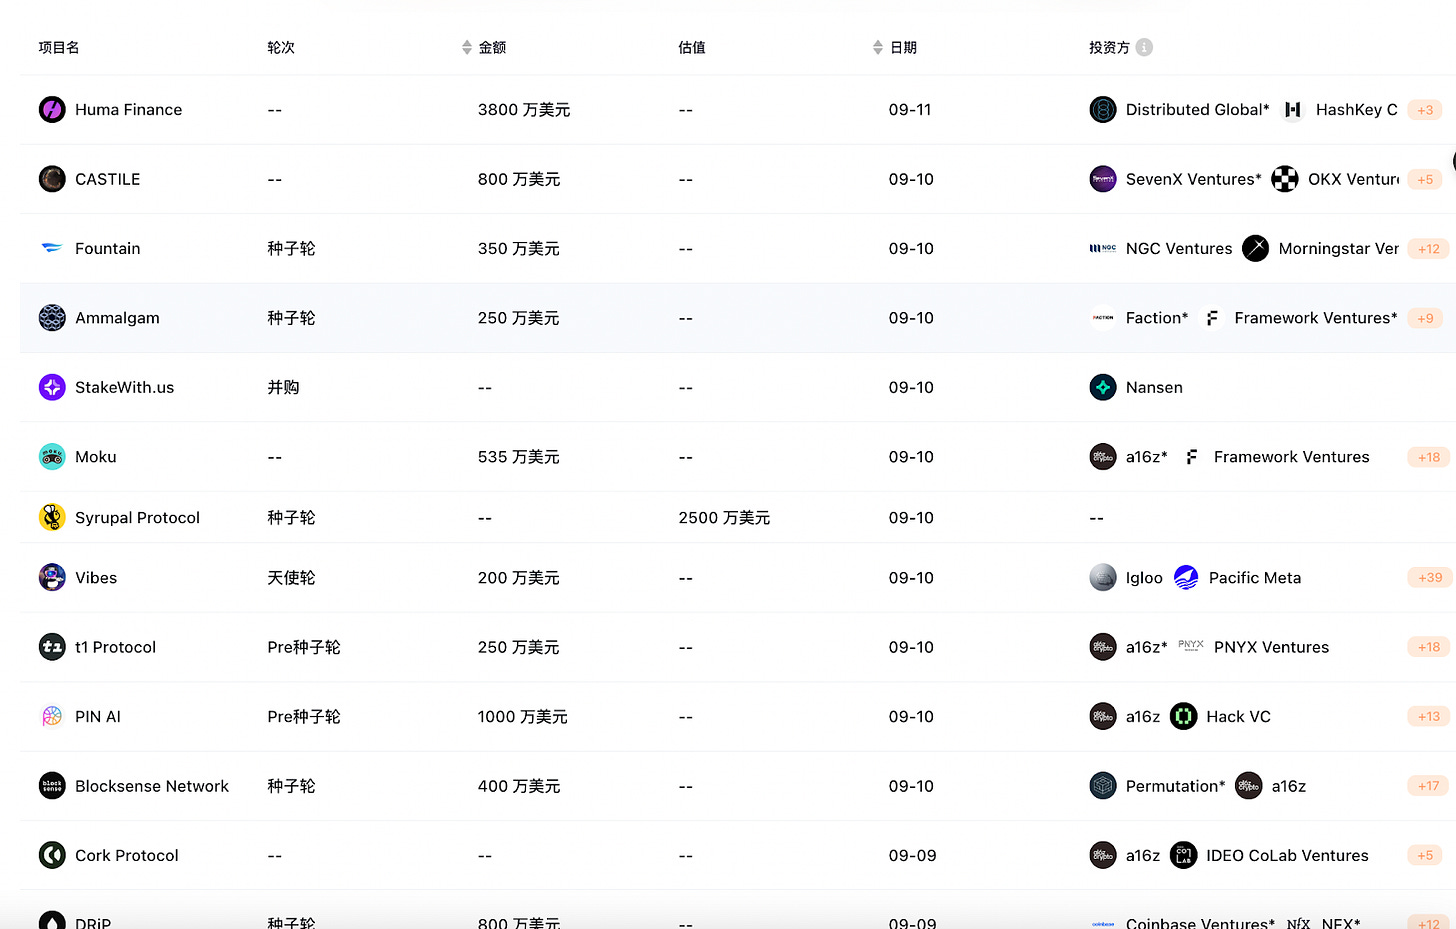Open the PNYX Ventures investor link

(x=1271, y=647)
